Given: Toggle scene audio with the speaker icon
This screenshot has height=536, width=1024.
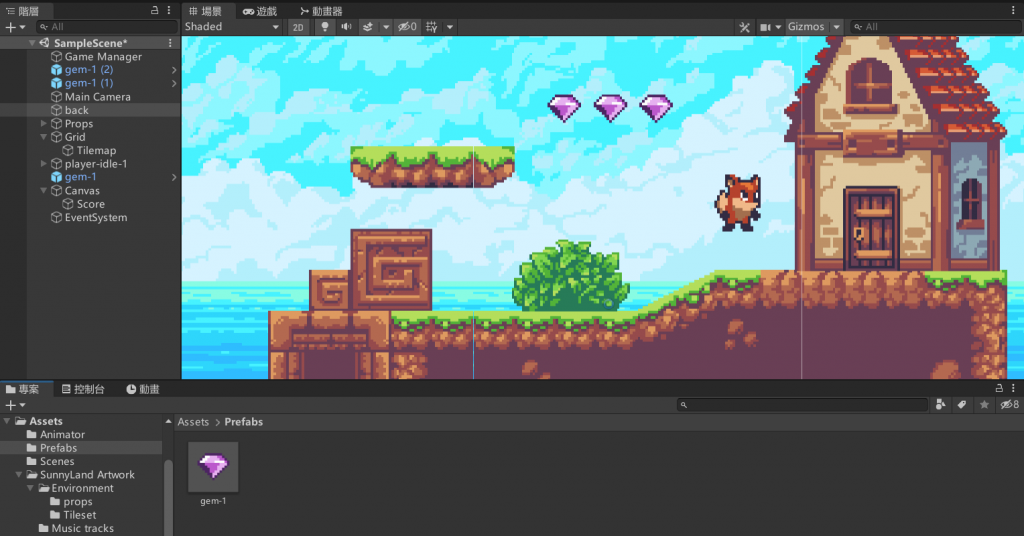Looking at the screenshot, I should pos(346,27).
